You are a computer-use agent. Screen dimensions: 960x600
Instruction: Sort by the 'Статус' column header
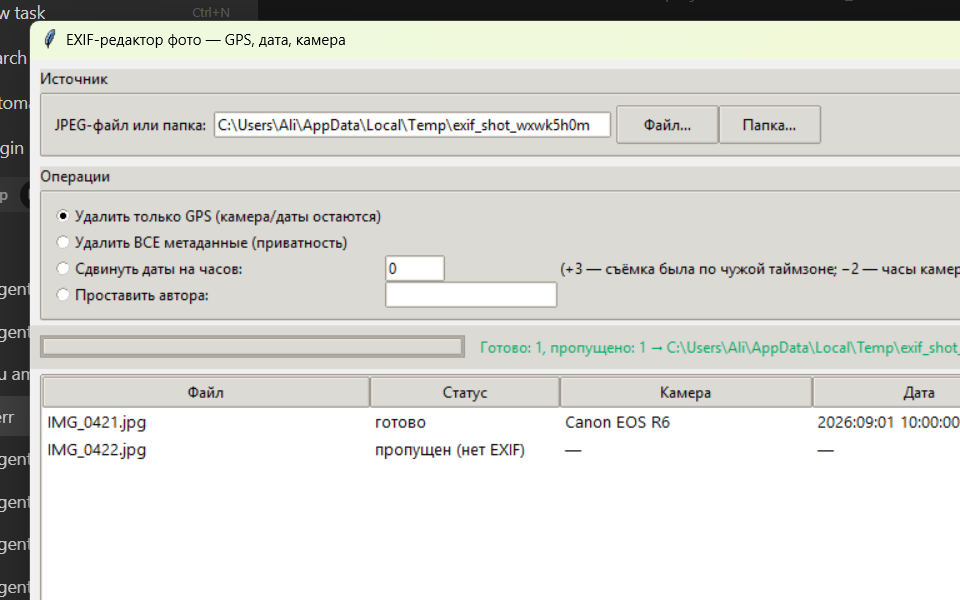[x=465, y=392]
